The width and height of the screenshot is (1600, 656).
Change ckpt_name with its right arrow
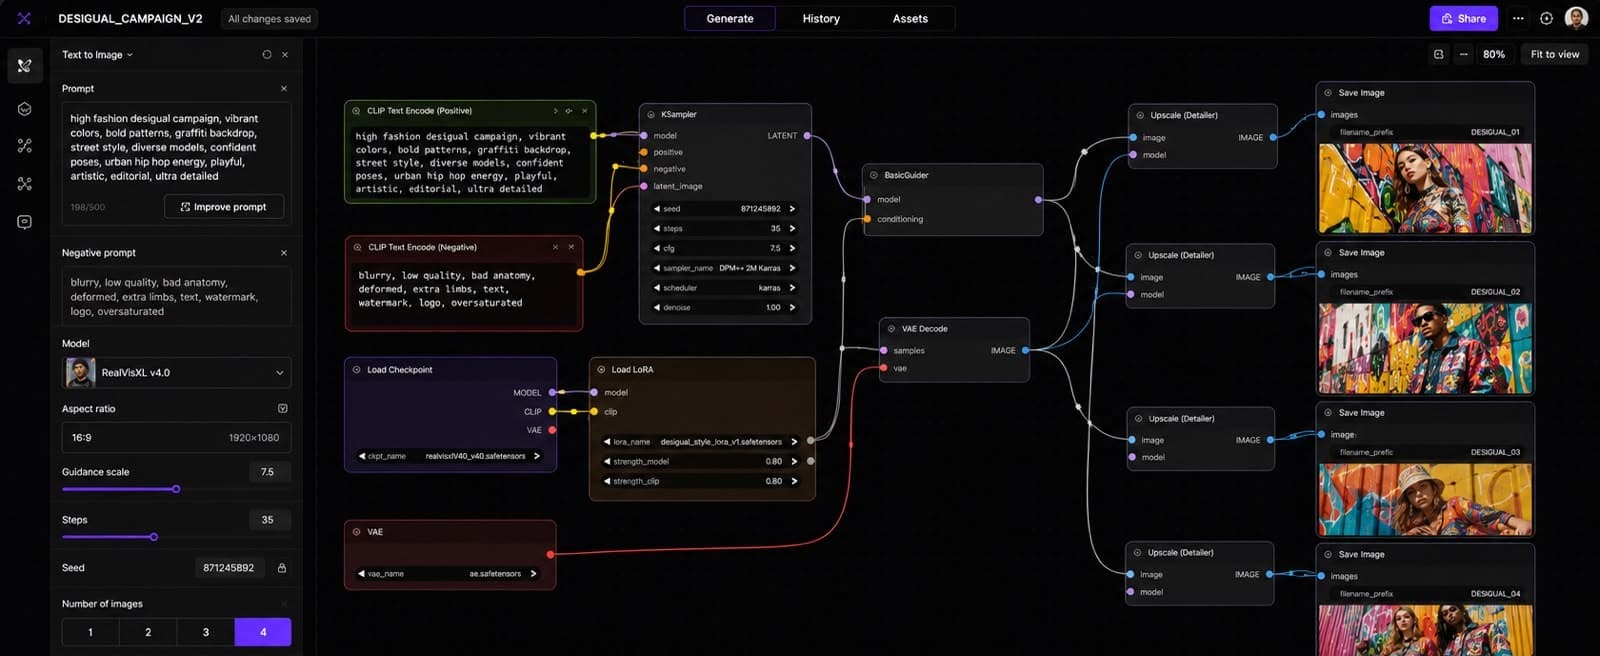pyautogui.click(x=537, y=456)
